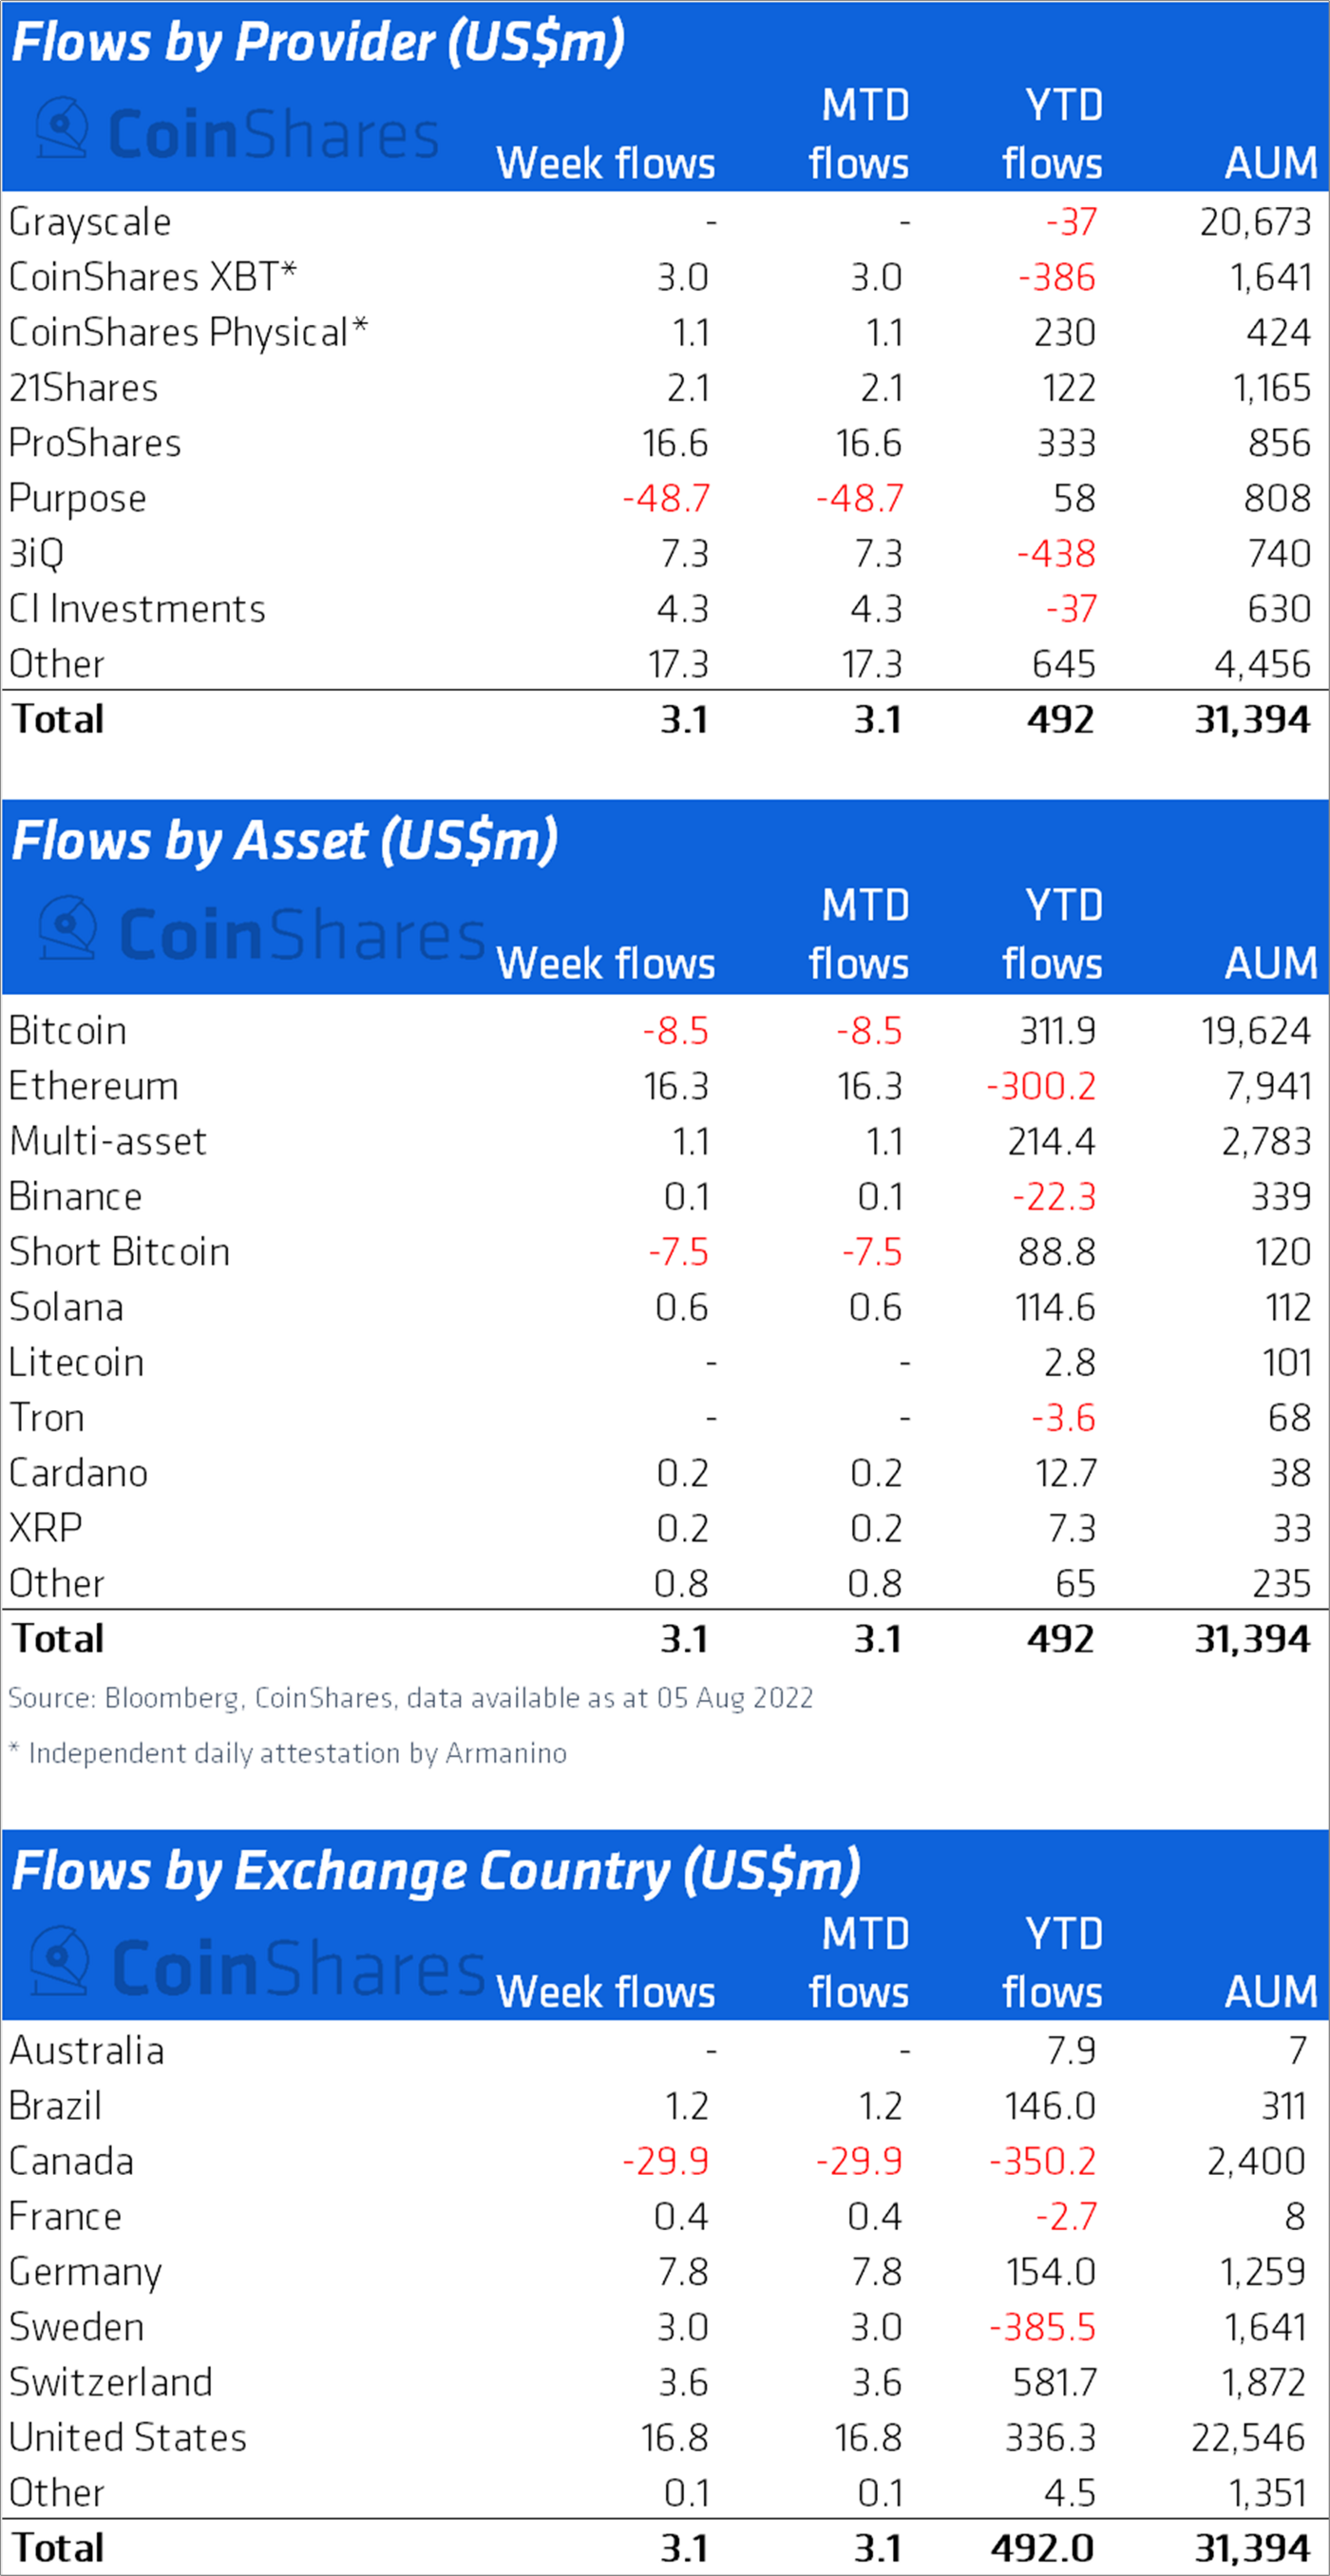Screen dimensions: 1330x2576
Task: Select the Ethereum row label
Action: click(94, 1086)
